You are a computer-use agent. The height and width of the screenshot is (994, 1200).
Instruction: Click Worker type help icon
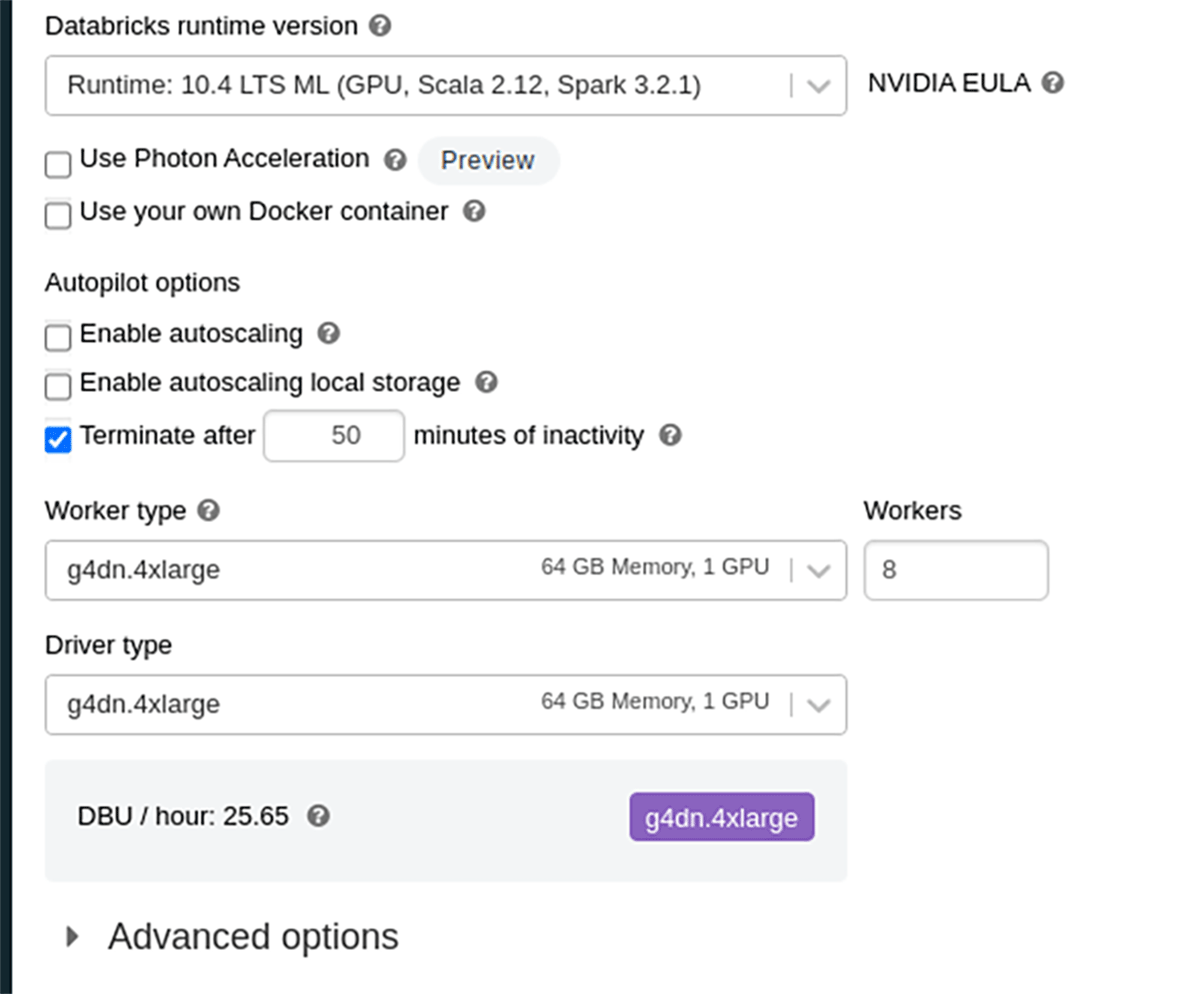point(208,511)
